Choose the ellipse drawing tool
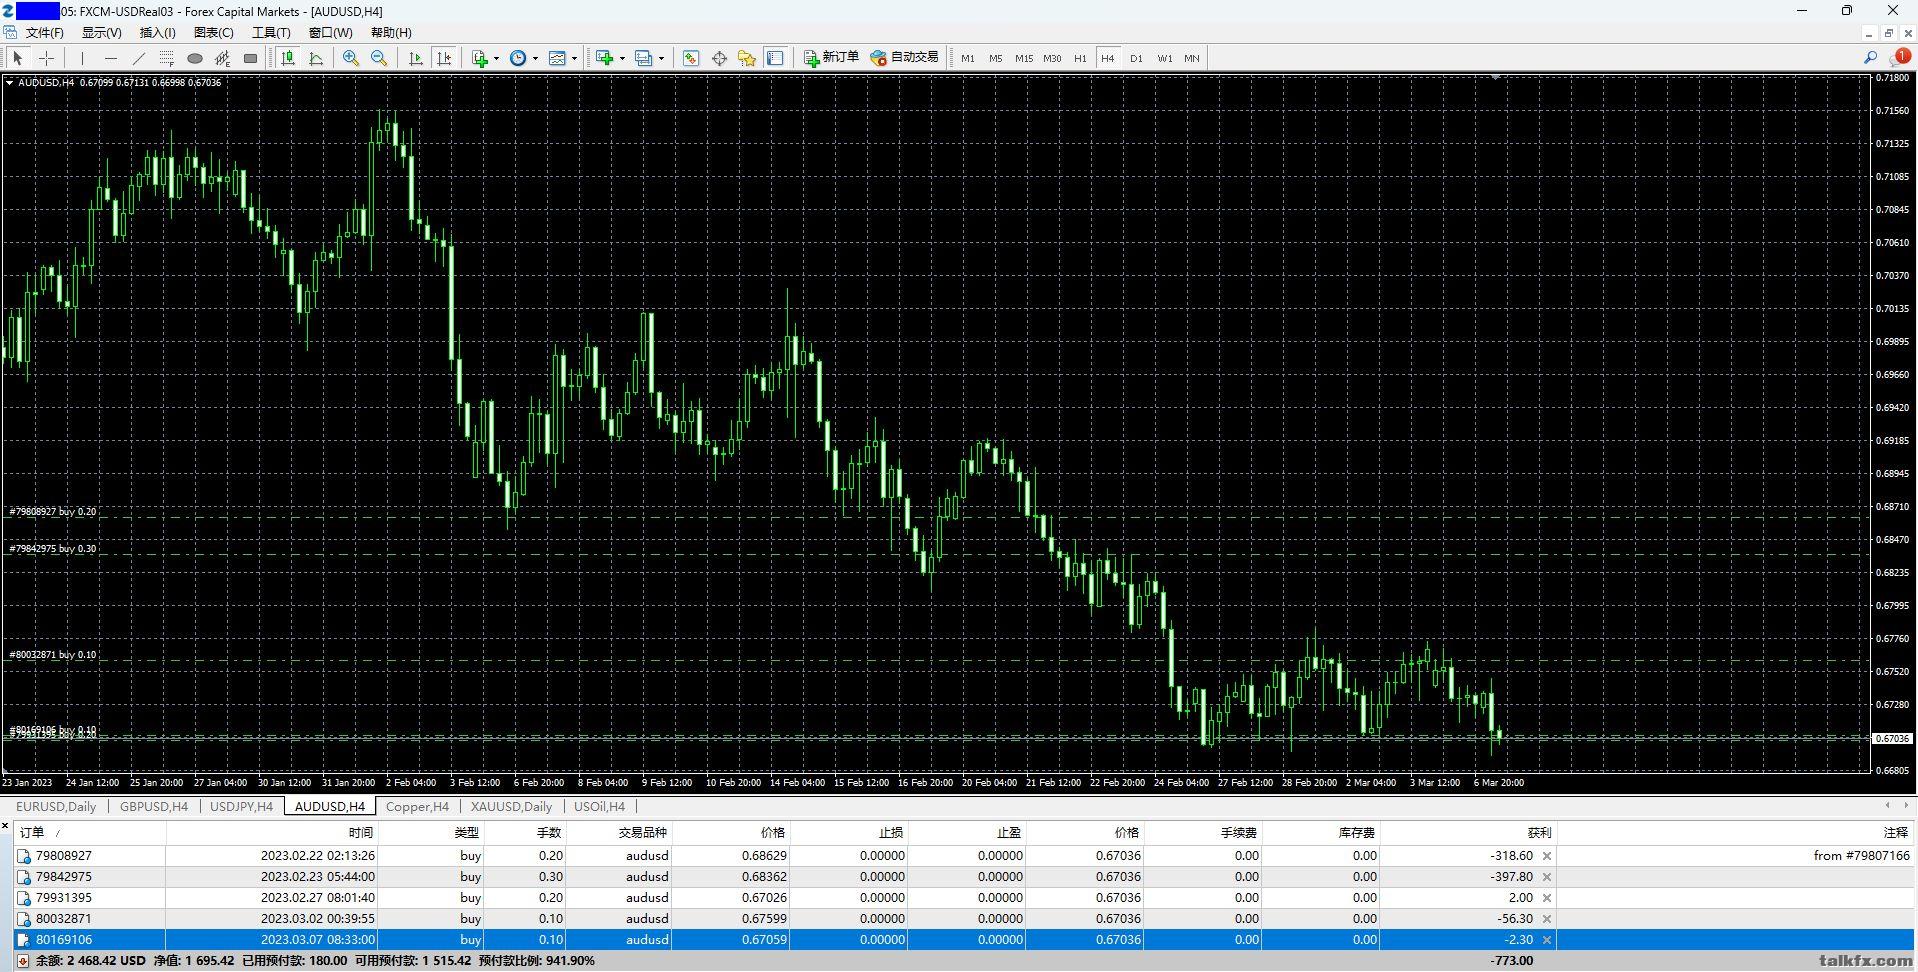This screenshot has height=972, width=1918. coord(195,58)
